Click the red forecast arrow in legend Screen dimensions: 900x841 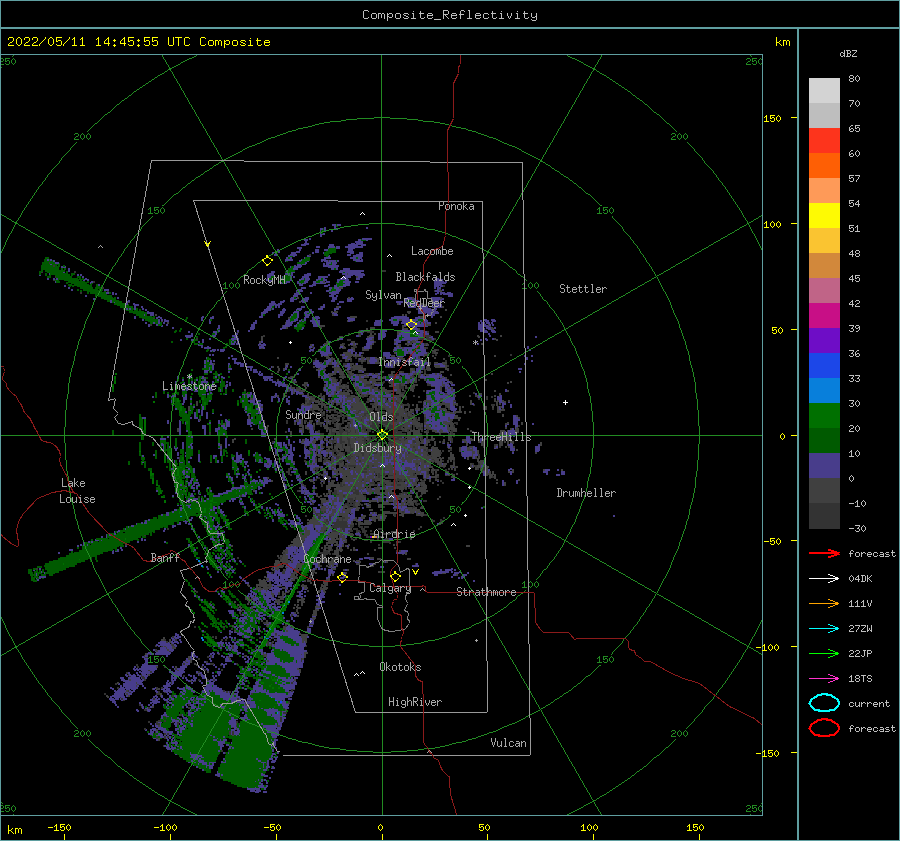click(824, 553)
